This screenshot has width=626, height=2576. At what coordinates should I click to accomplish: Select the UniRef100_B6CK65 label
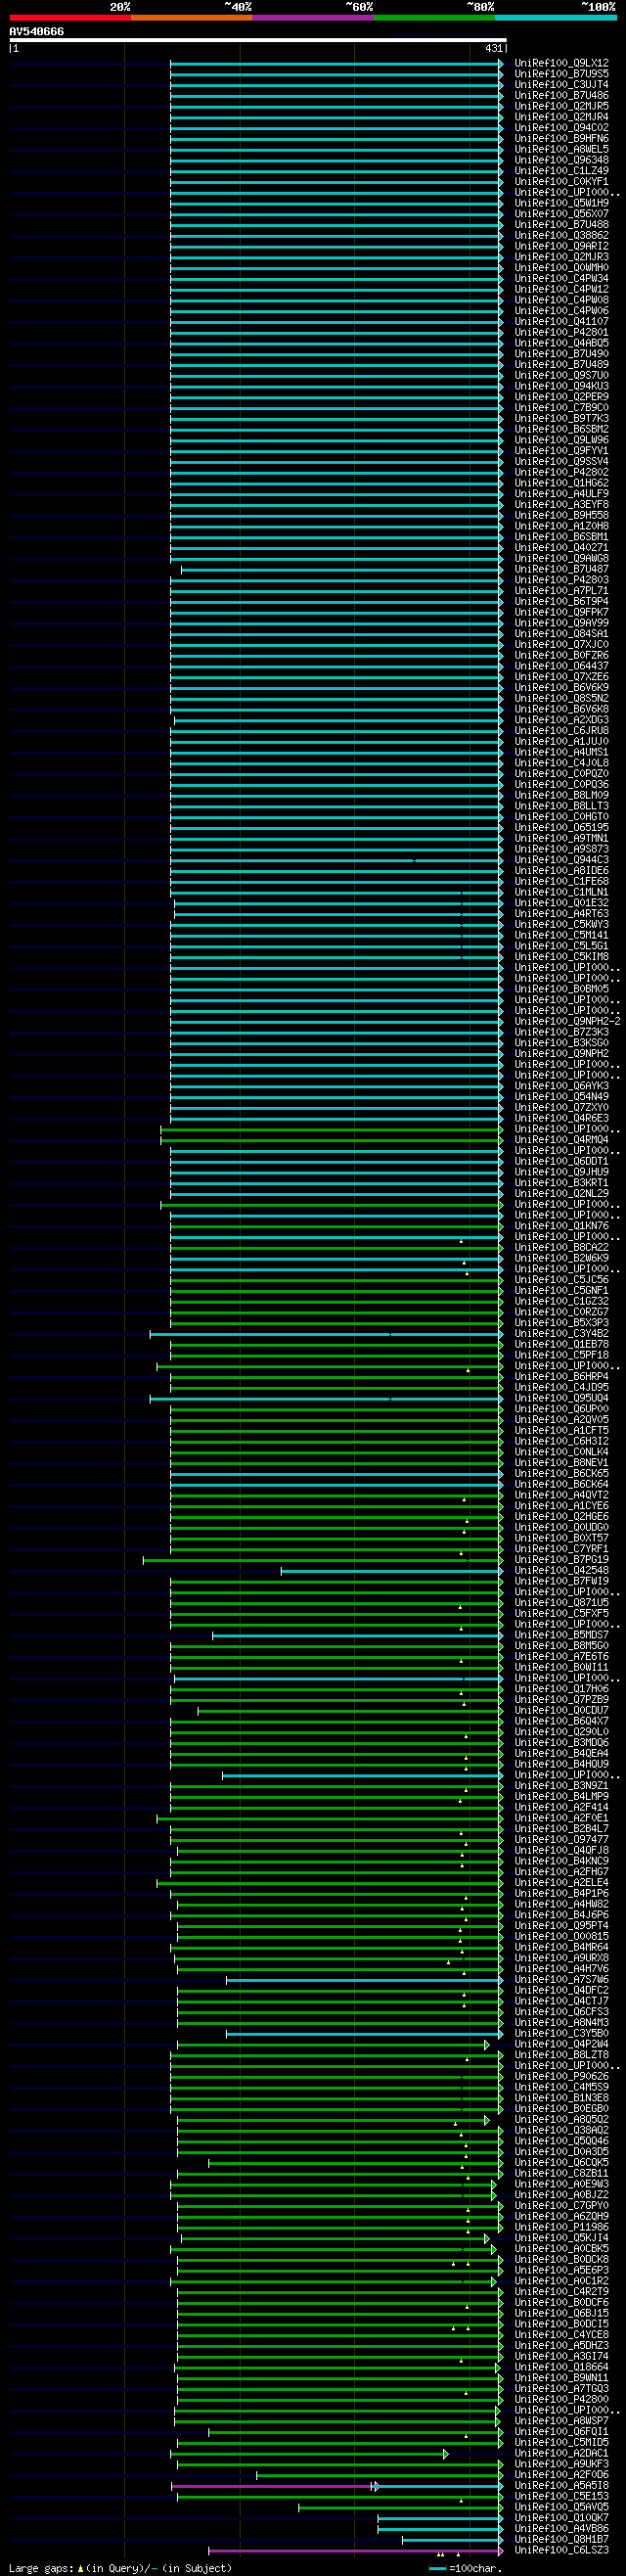point(562,1474)
